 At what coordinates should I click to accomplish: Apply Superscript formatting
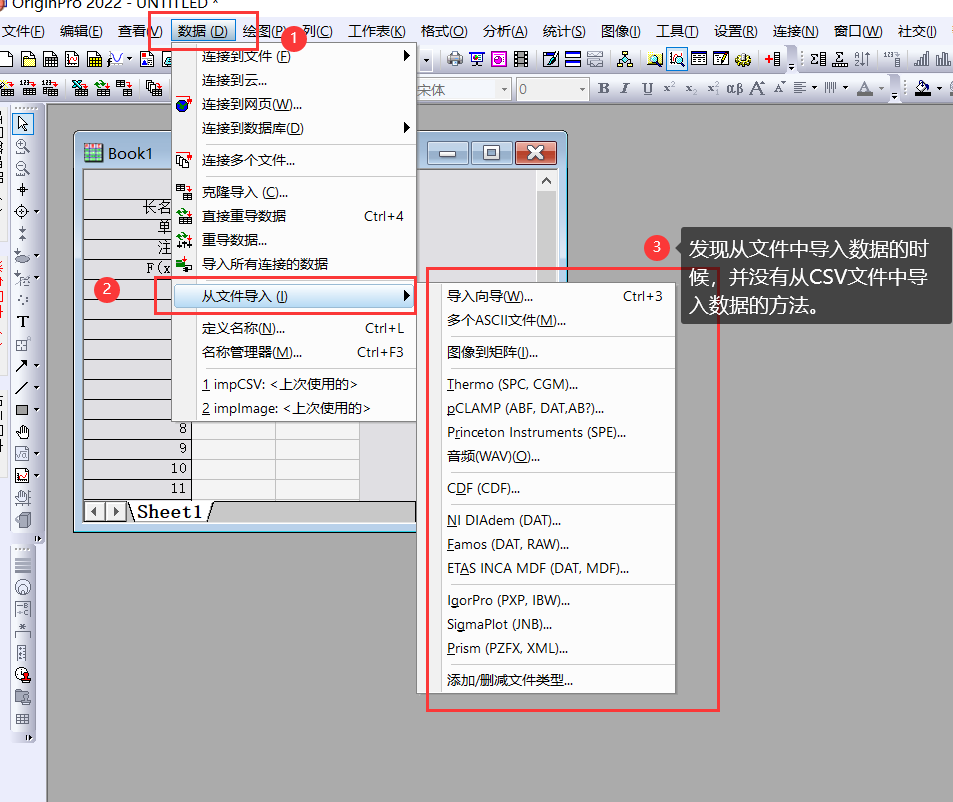[669, 89]
